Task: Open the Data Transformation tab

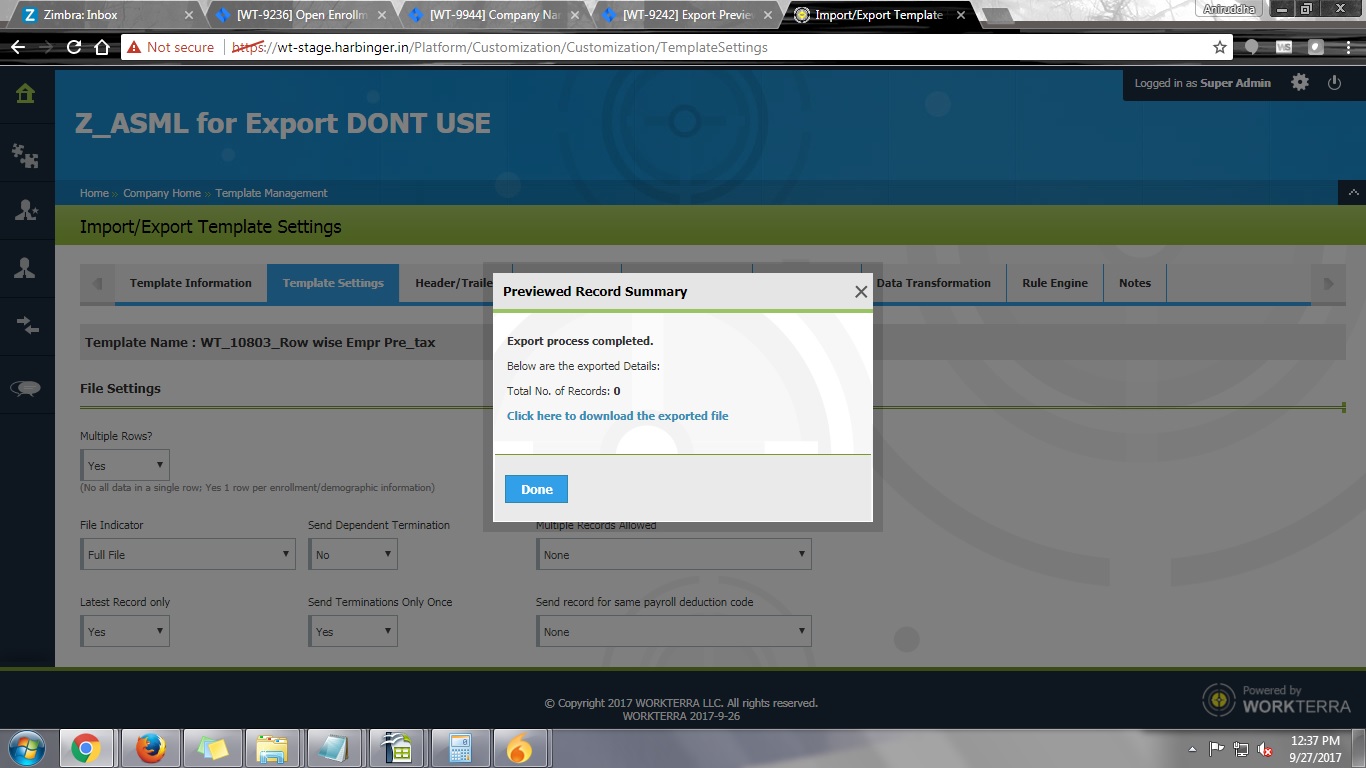Action: (934, 283)
